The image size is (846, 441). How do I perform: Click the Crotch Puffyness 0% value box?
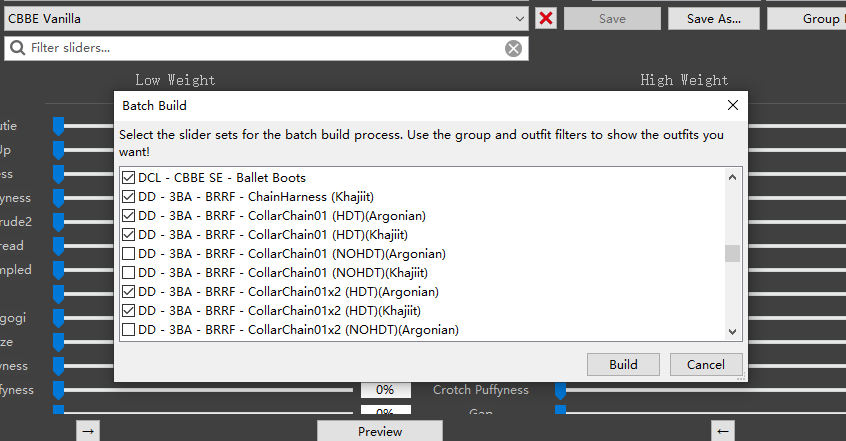coord(385,390)
